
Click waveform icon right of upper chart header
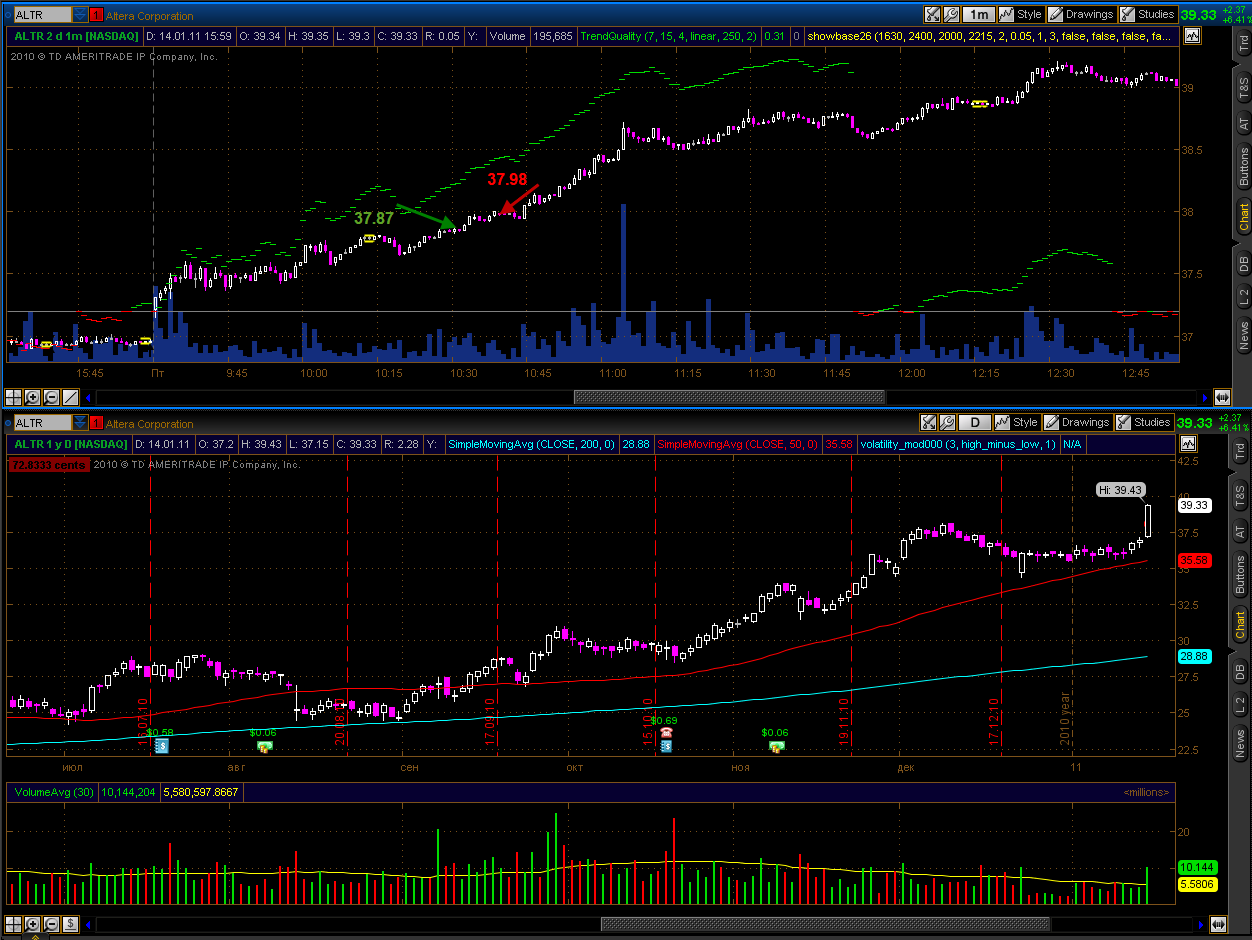coord(1191,35)
